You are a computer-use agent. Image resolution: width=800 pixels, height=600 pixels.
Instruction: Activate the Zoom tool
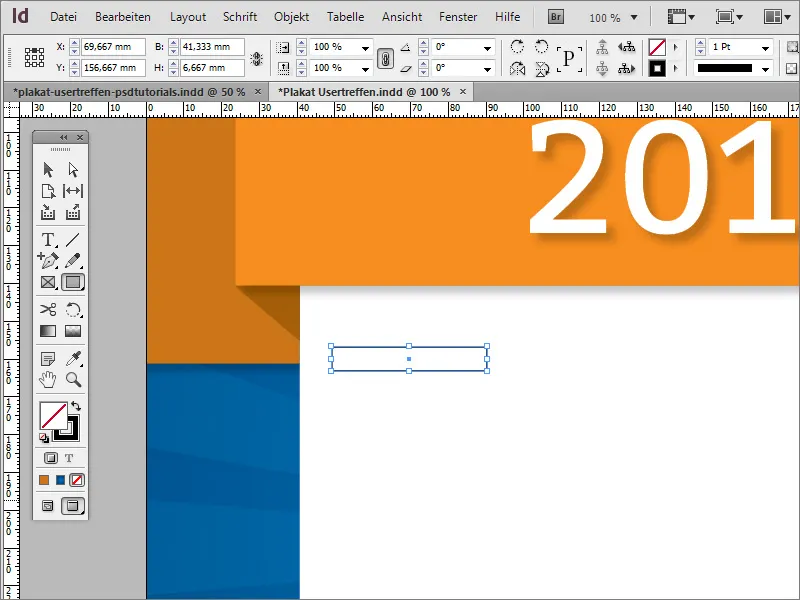tap(73, 380)
